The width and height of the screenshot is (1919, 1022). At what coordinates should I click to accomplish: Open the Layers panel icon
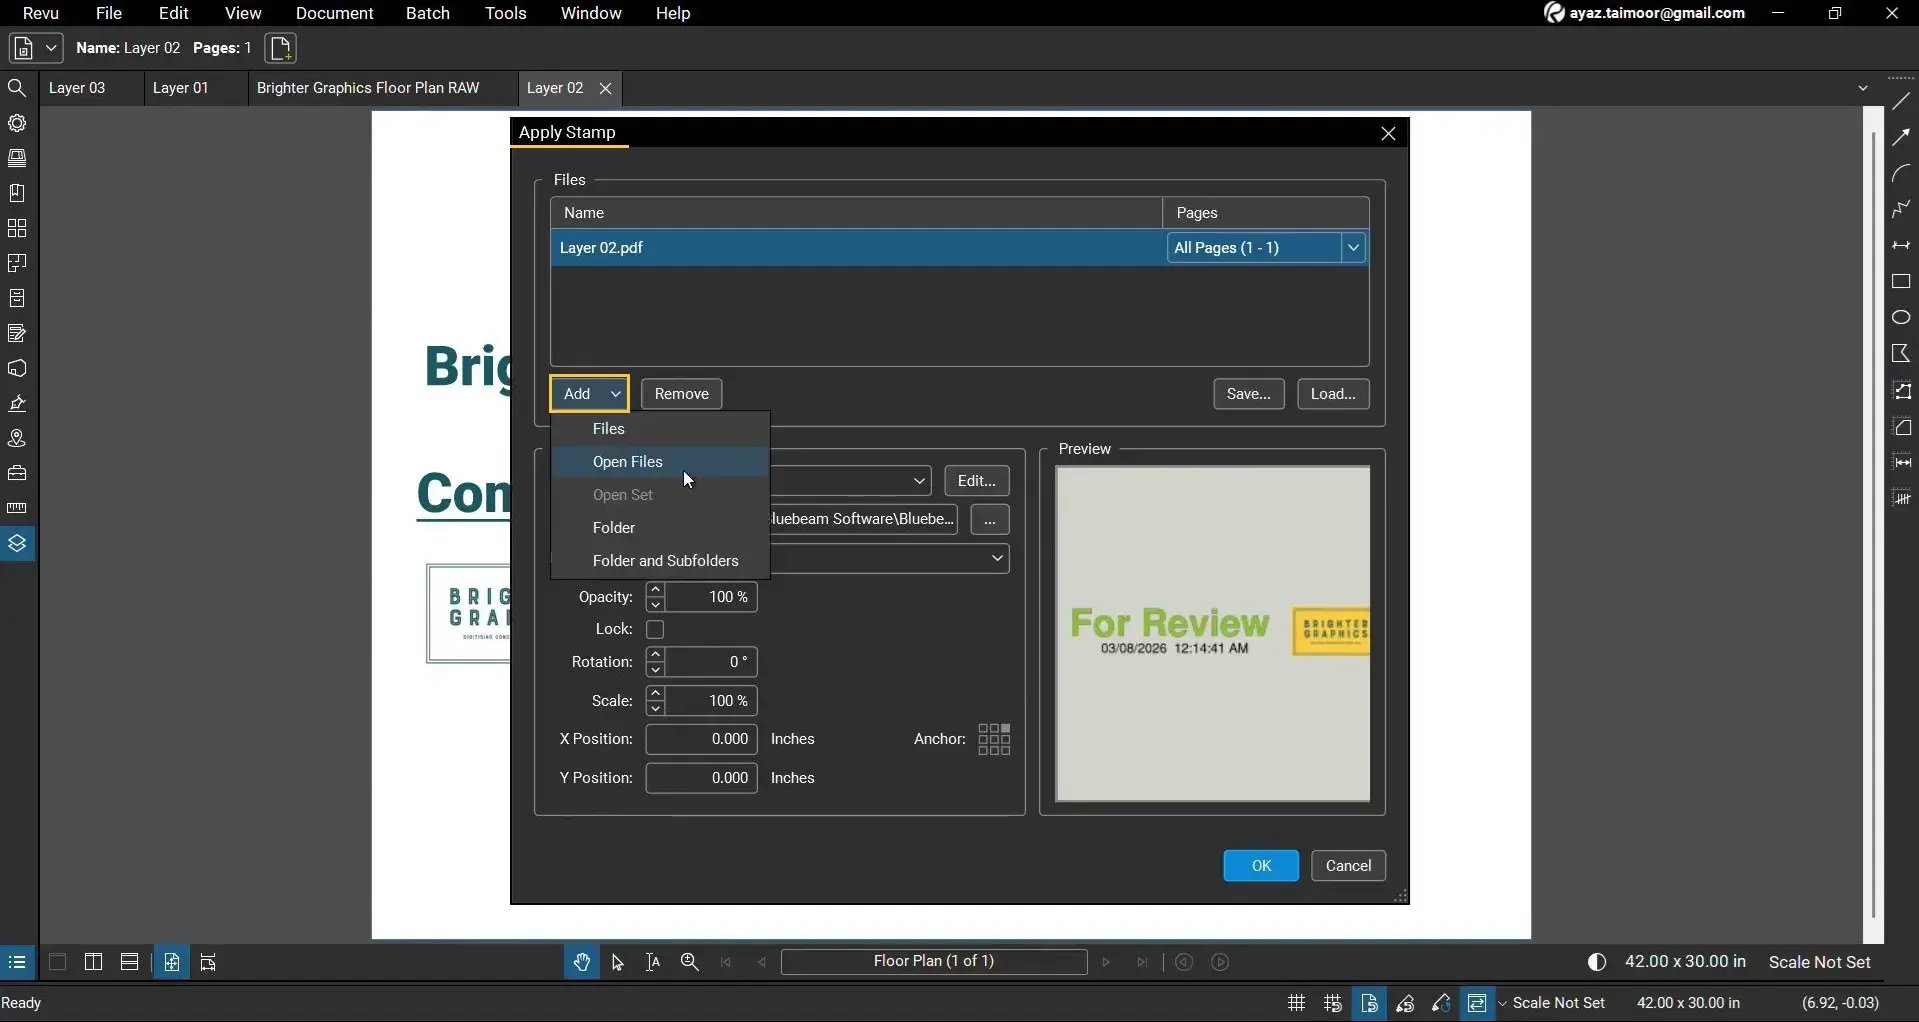[x=17, y=544]
